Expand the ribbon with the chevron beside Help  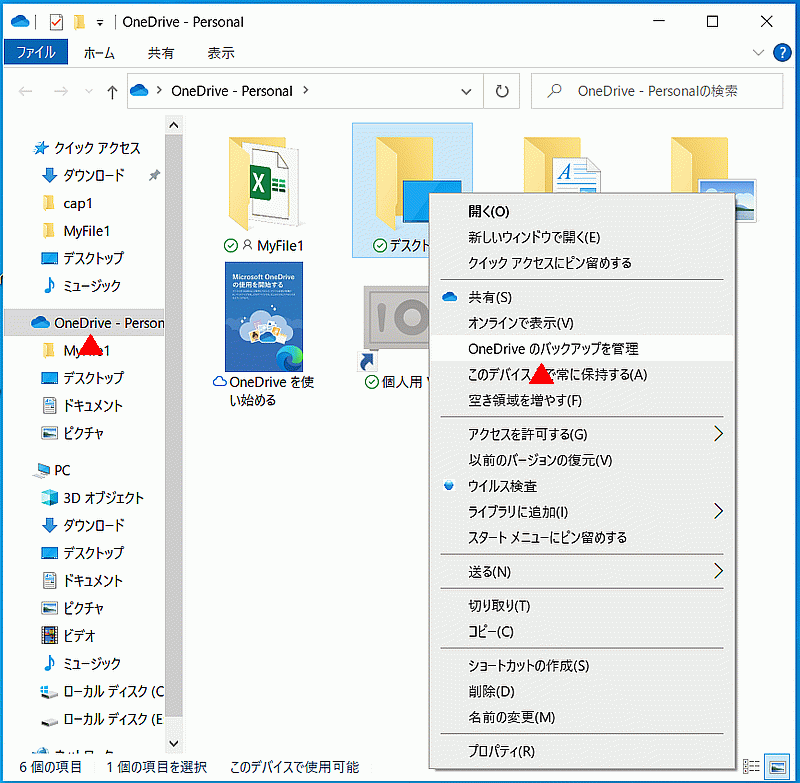pyautogui.click(x=758, y=53)
